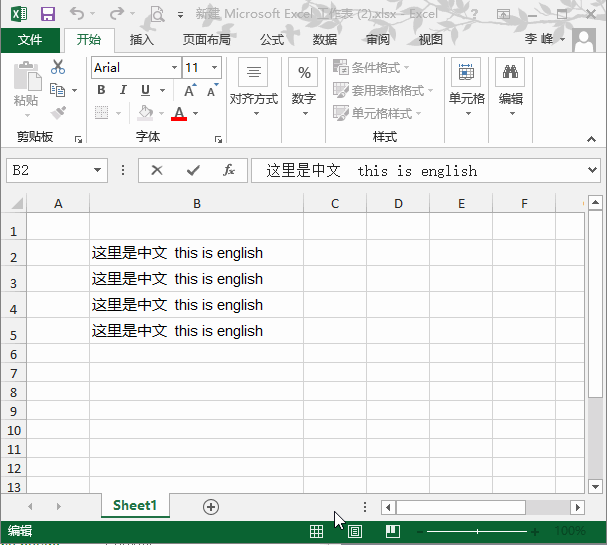The height and width of the screenshot is (545, 607).
Task: Open 单元格样式 cell styles menu
Action: coord(377,113)
